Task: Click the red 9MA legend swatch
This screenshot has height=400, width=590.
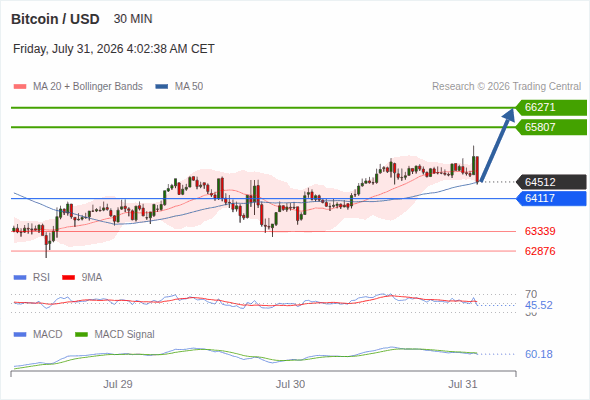Action: 68,278
